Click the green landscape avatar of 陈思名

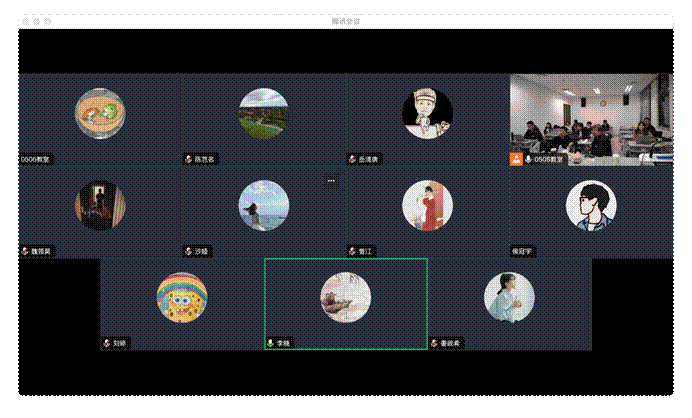(x=264, y=113)
